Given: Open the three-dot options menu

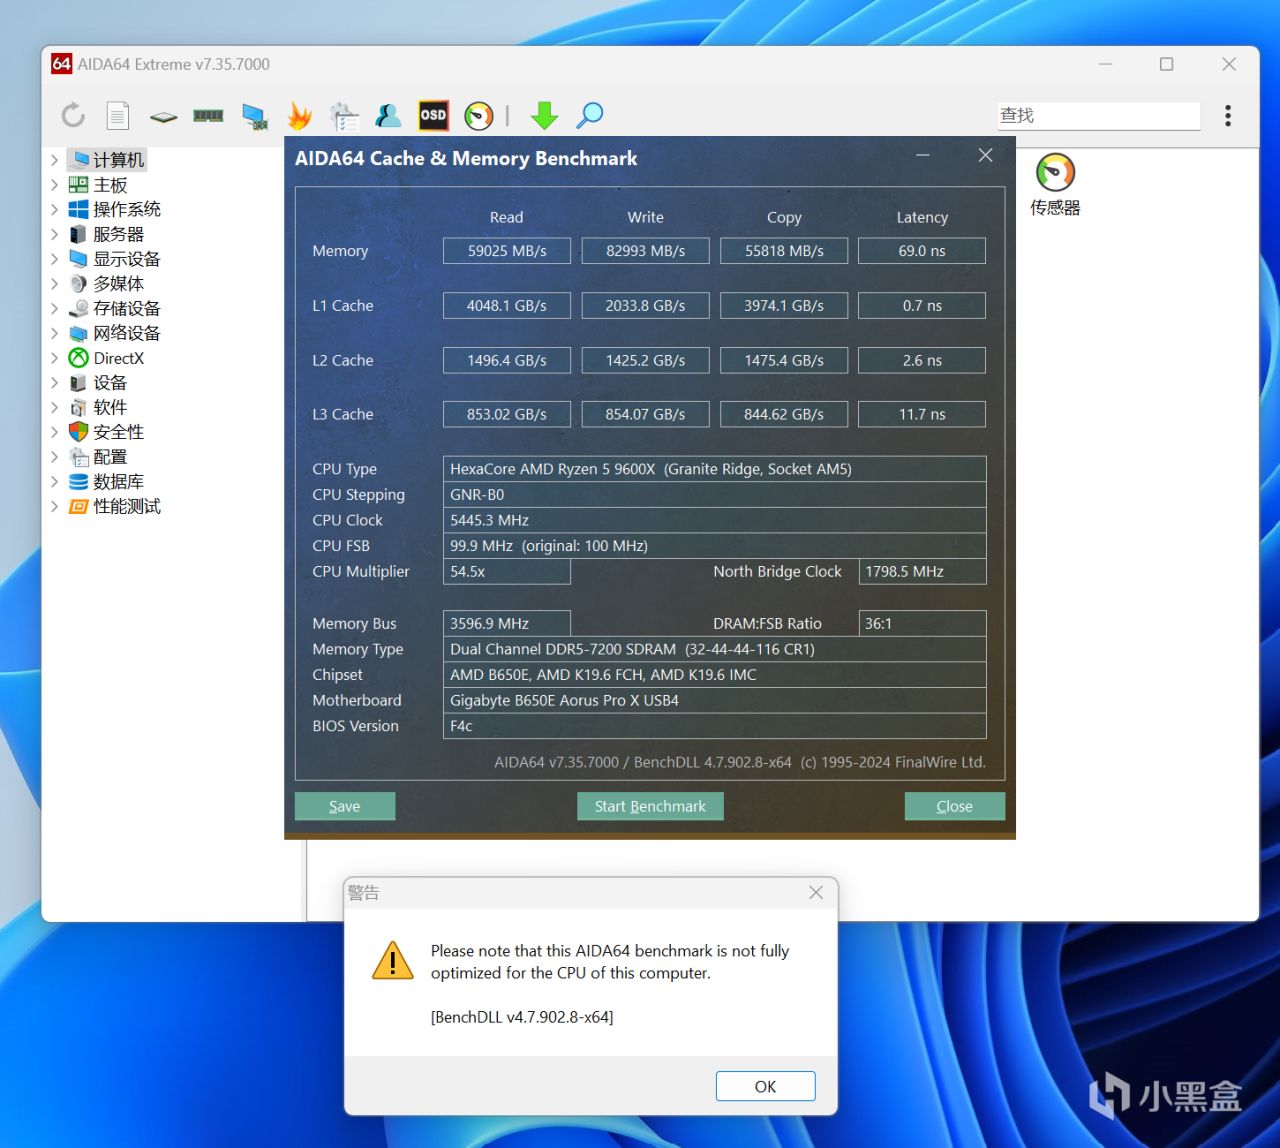Looking at the screenshot, I should pyautogui.click(x=1228, y=116).
